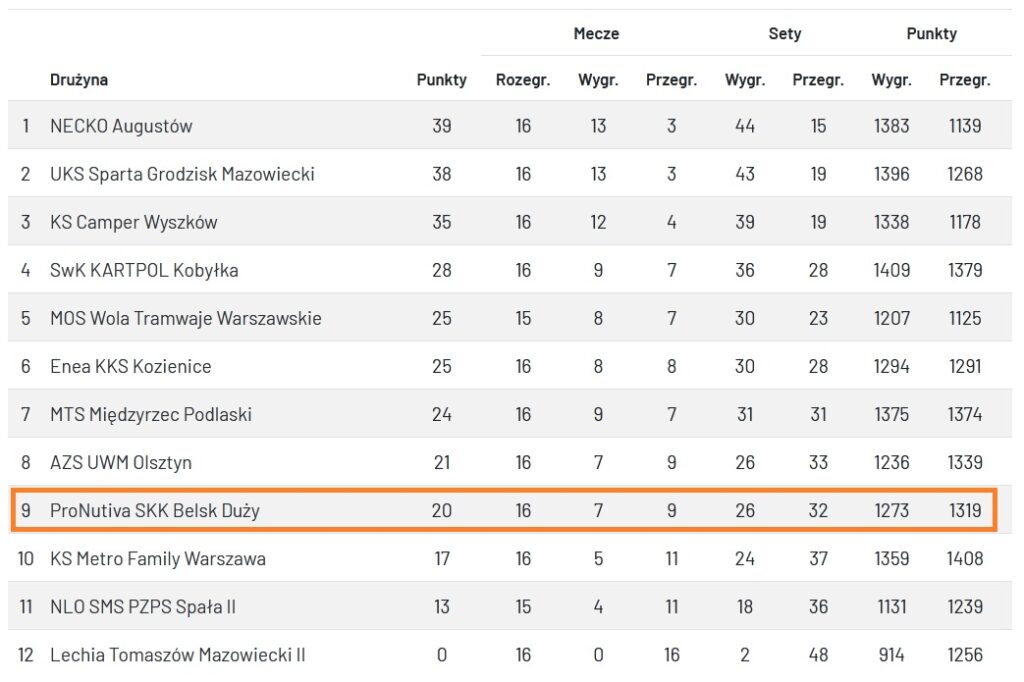This screenshot has height=682, width=1024.
Task: Open Lechia Tomaszów Mazowiecki II team
Action: [x=177, y=655]
